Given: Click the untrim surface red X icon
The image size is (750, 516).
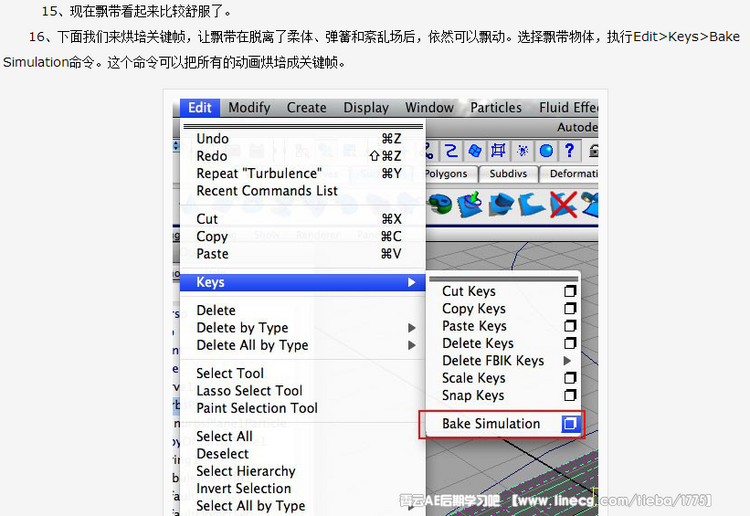Looking at the screenshot, I should pos(563,205).
